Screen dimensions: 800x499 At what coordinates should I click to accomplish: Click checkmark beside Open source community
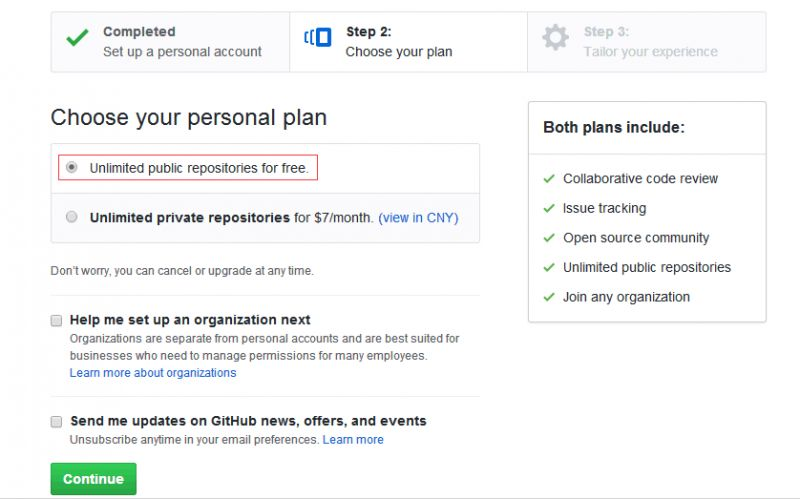(x=549, y=238)
